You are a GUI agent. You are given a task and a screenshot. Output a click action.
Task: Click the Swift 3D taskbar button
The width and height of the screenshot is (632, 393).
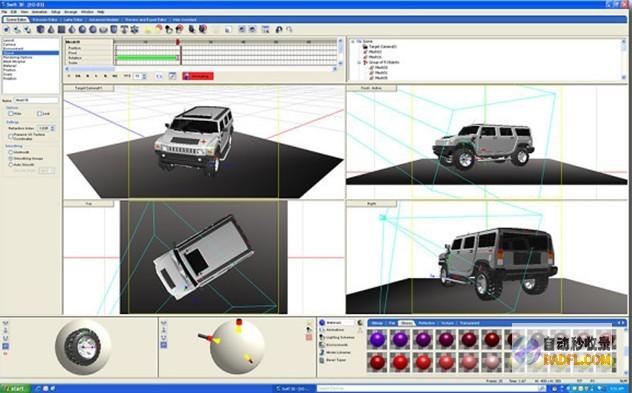tap(293, 389)
